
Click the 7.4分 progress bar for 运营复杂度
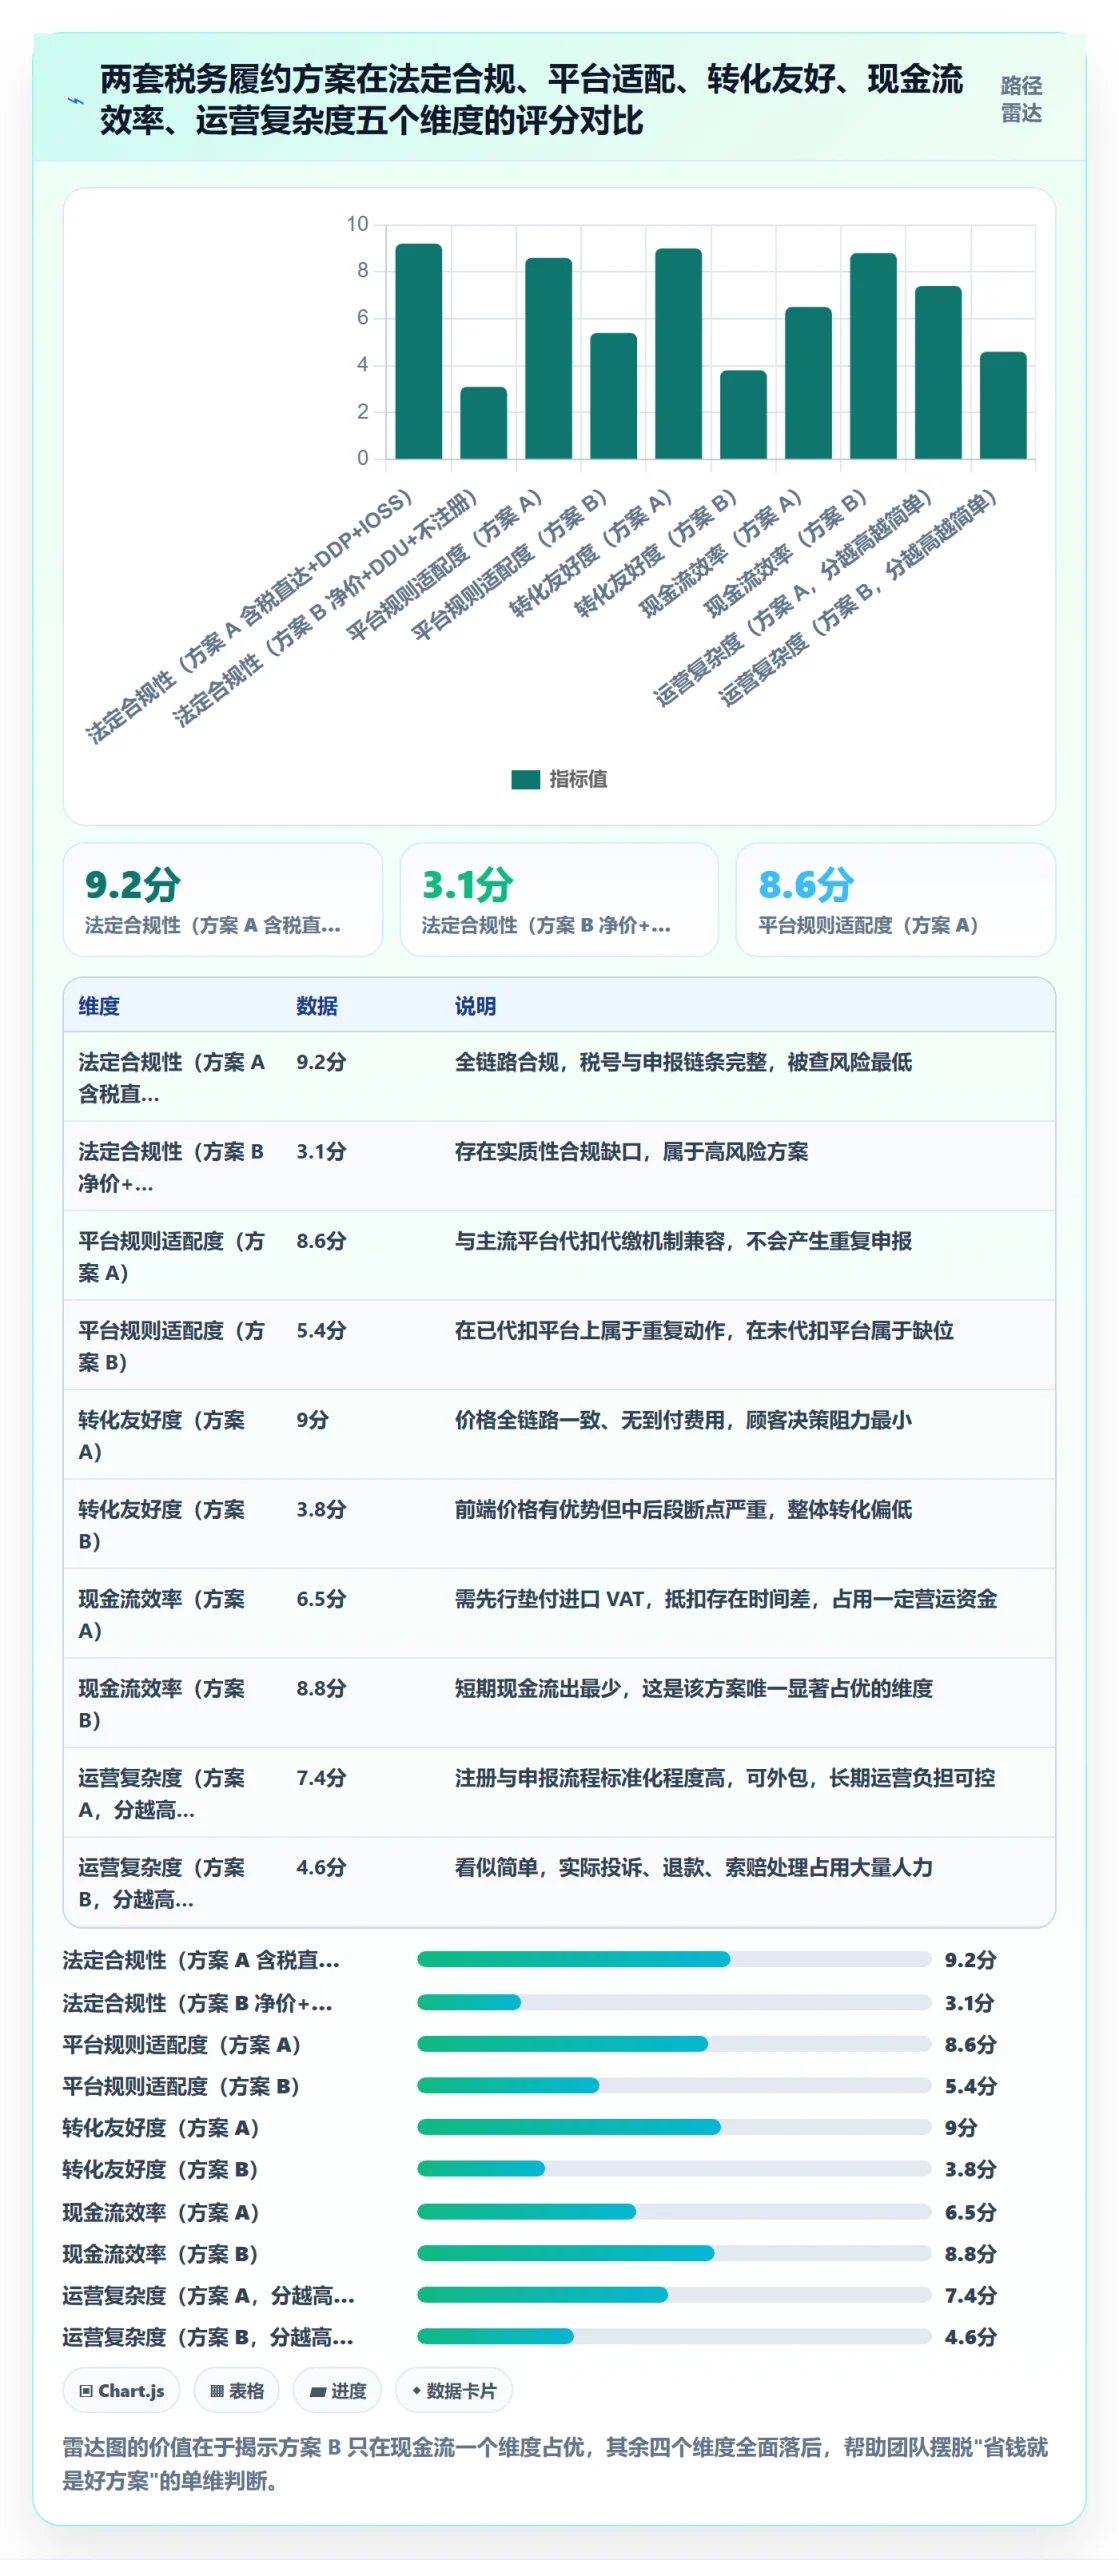pyautogui.click(x=674, y=2295)
